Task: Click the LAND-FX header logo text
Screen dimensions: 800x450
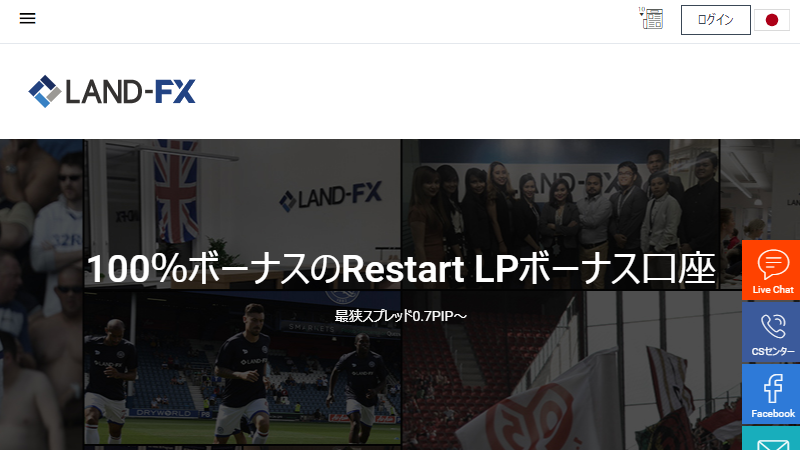Action: 131,92
